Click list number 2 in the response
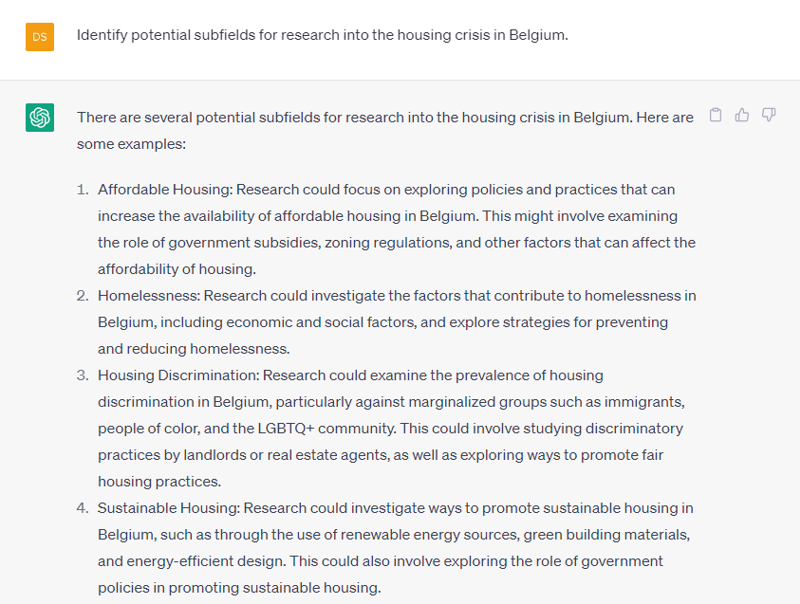The width and height of the screenshot is (800, 604). pos(83,296)
